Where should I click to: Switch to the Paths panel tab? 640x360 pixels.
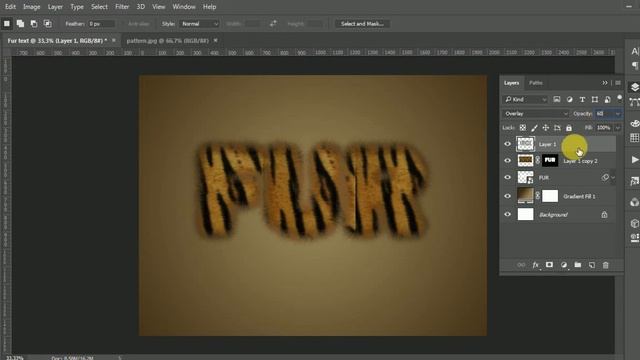tap(536, 83)
